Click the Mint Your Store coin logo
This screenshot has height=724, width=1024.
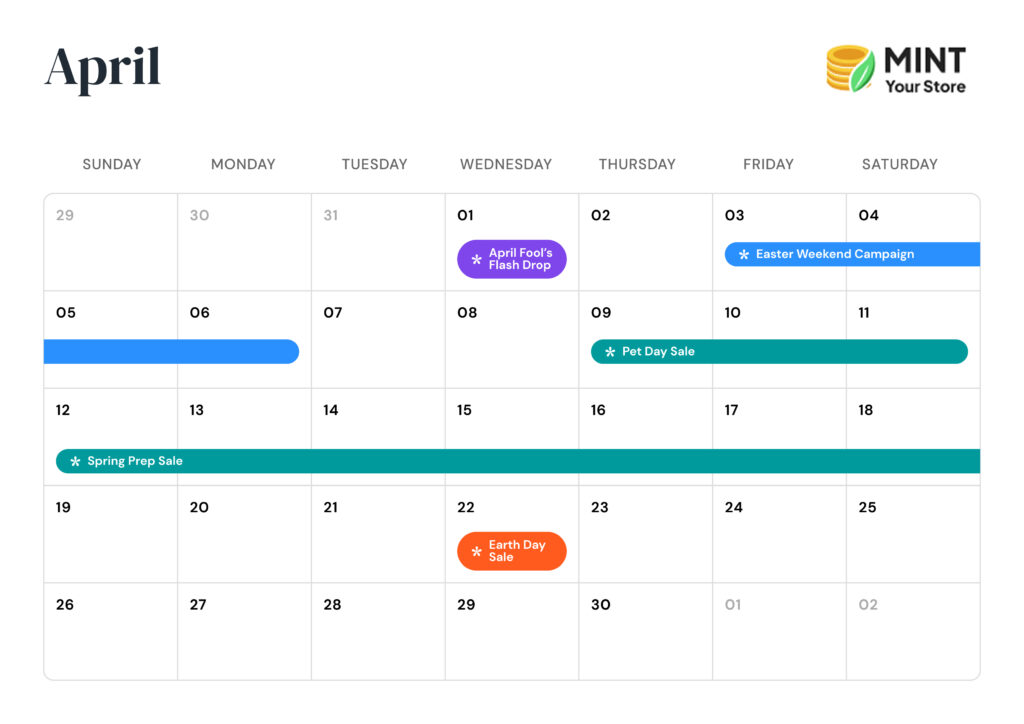(850, 69)
